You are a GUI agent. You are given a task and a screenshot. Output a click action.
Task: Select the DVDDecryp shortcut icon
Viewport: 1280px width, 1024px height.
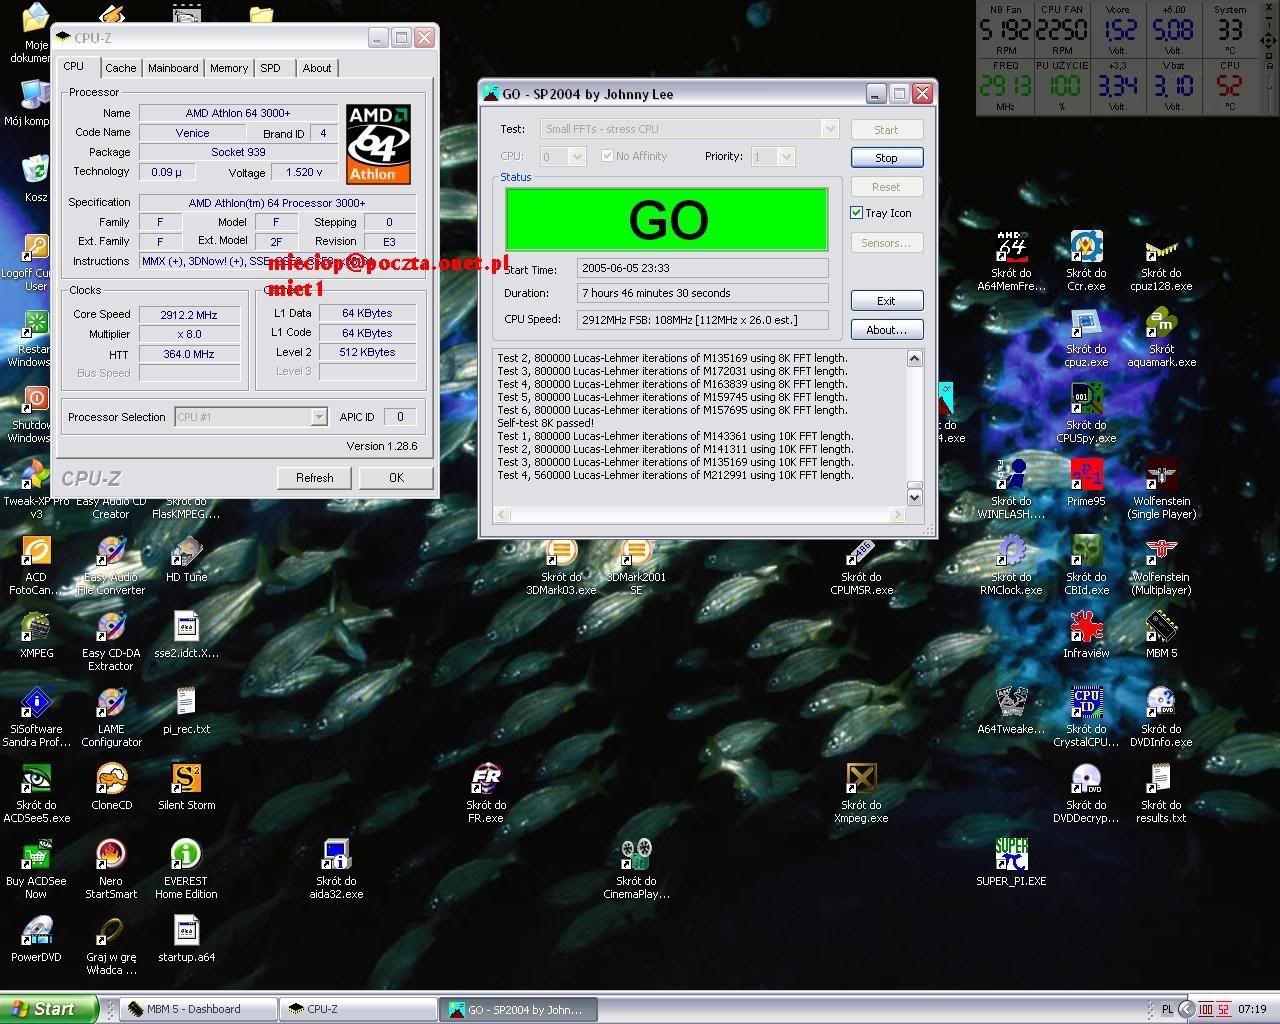[x=1086, y=792]
